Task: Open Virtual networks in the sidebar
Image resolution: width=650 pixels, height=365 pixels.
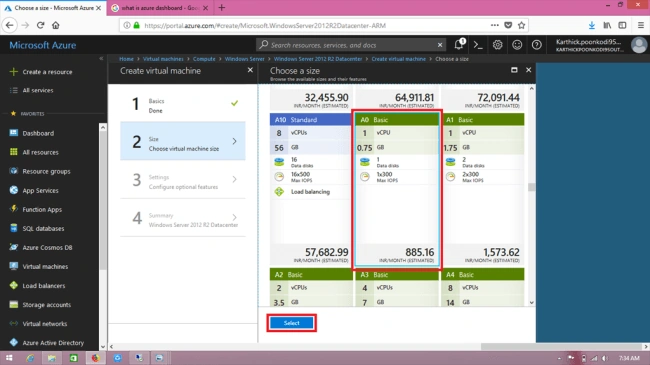Action: (44, 324)
